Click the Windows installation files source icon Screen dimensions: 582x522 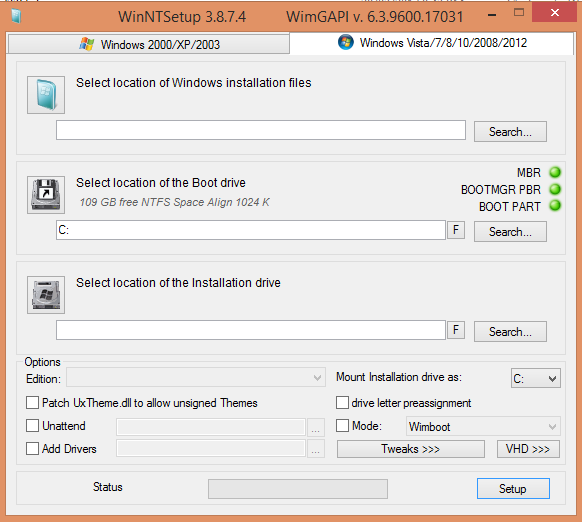[x=46, y=95]
